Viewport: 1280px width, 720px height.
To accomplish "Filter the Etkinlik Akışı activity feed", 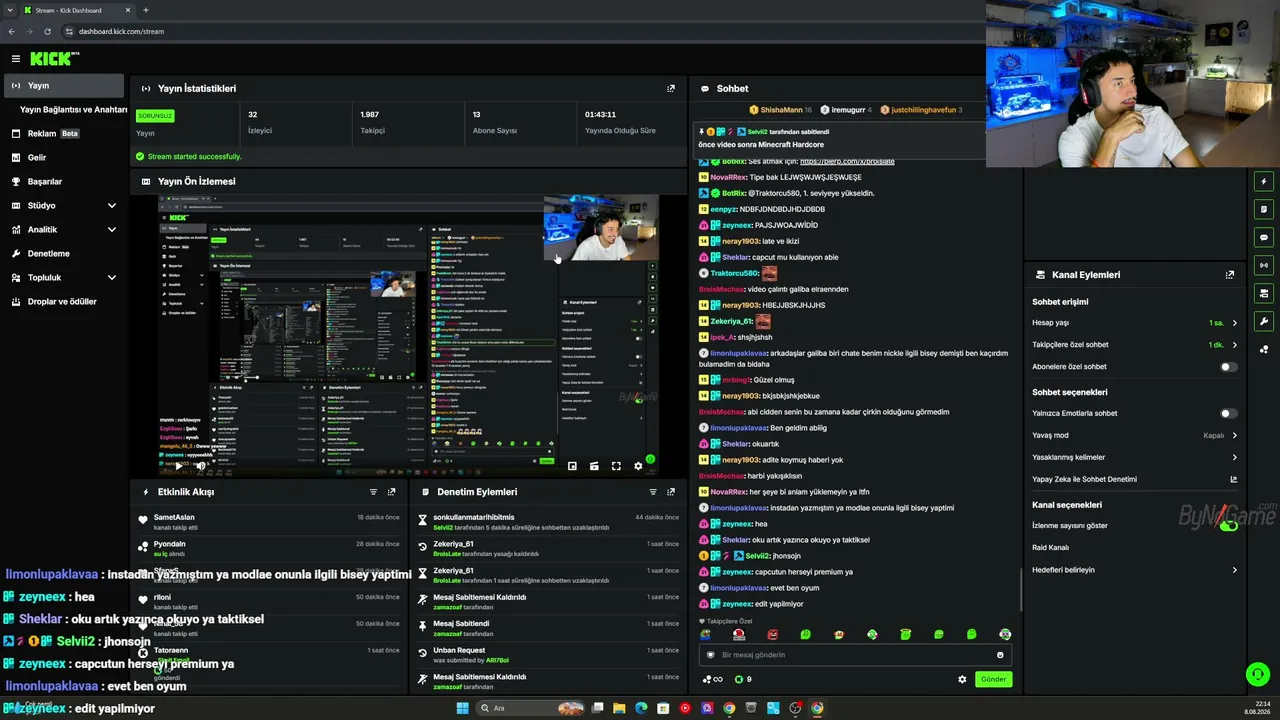I will (374, 492).
